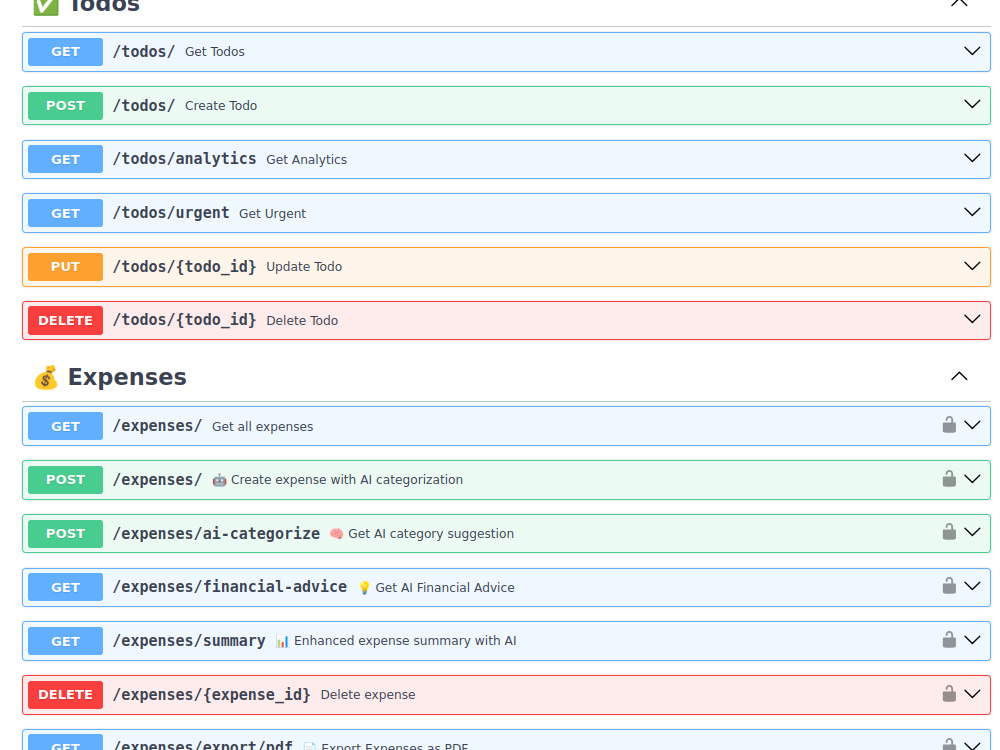Image resolution: width=1000 pixels, height=750 pixels.
Task: Expand DELETE Delete Todo chevron
Action: [972, 319]
